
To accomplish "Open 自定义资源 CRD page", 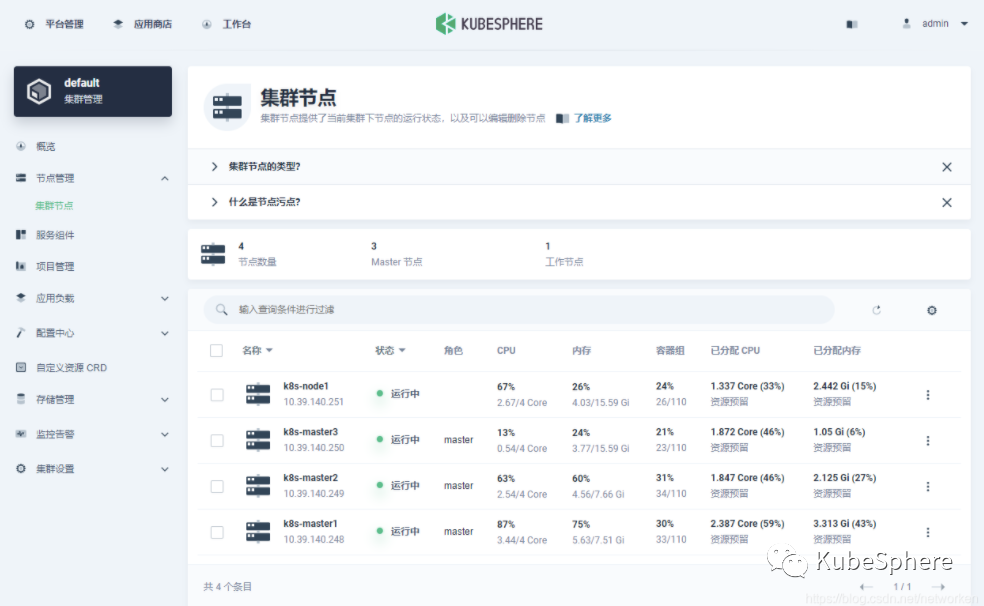I will tap(71, 368).
